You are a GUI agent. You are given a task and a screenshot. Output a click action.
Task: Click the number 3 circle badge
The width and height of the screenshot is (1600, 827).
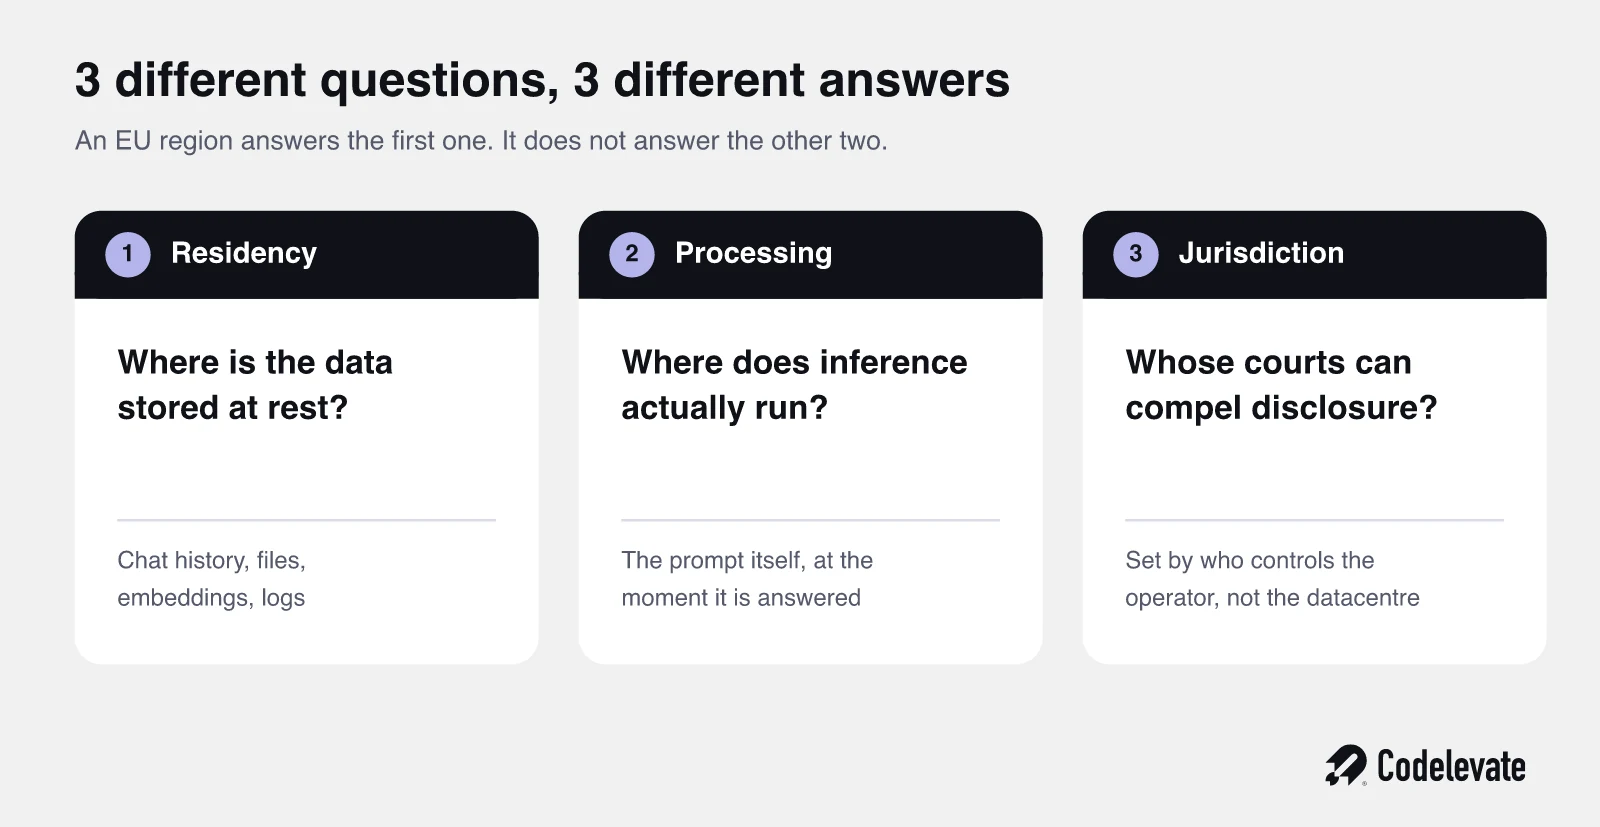point(1136,254)
